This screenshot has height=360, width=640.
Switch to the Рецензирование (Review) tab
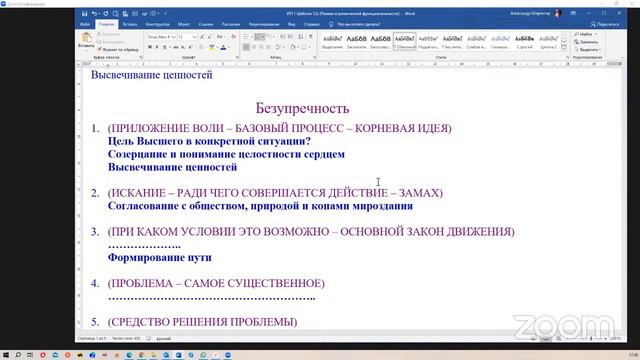[x=264, y=24]
